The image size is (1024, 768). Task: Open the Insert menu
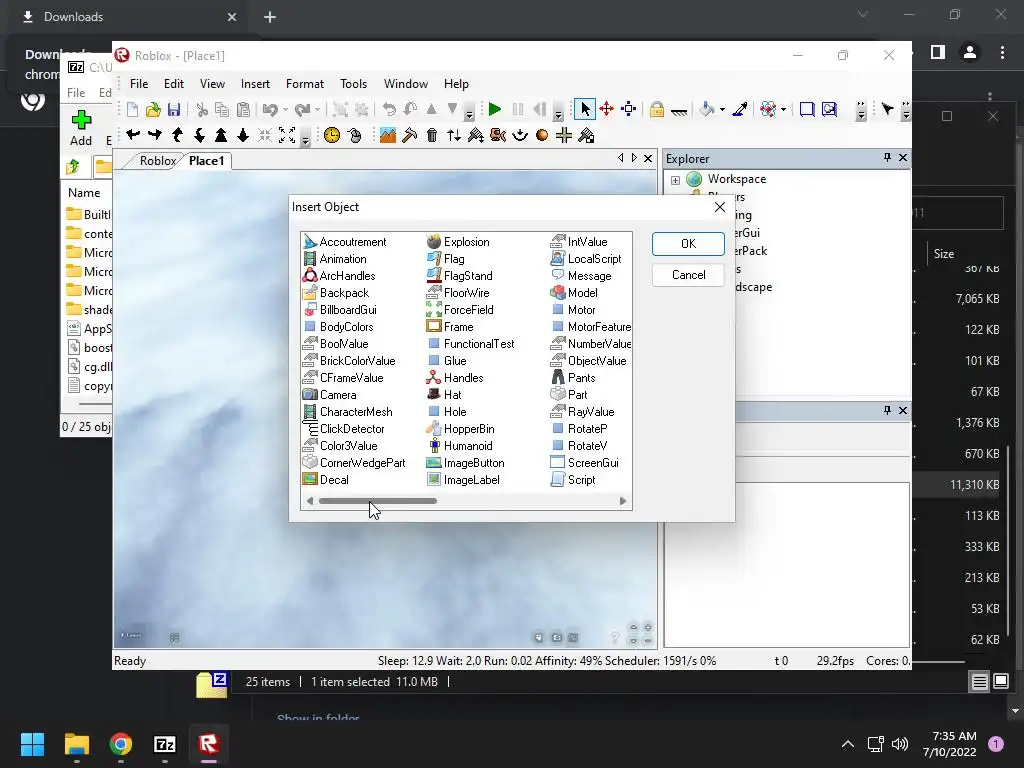point(255,84)
